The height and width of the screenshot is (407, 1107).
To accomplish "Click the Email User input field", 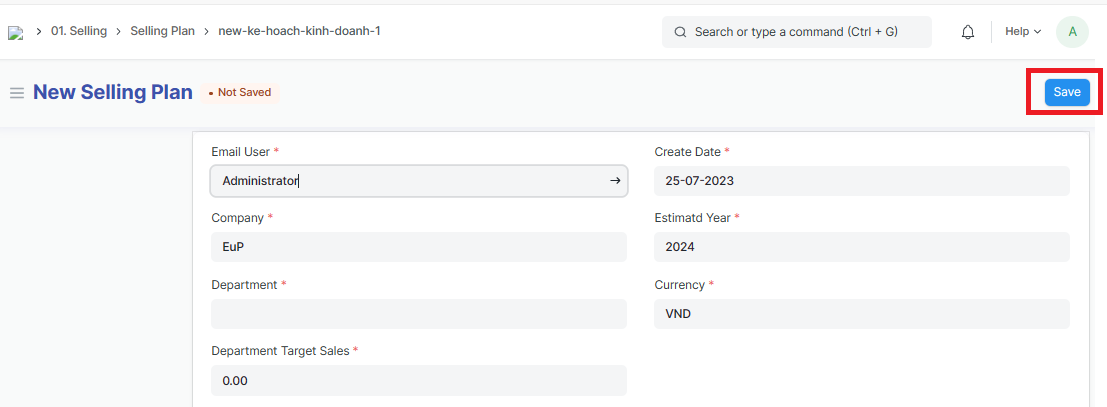I will pos(410,181).
